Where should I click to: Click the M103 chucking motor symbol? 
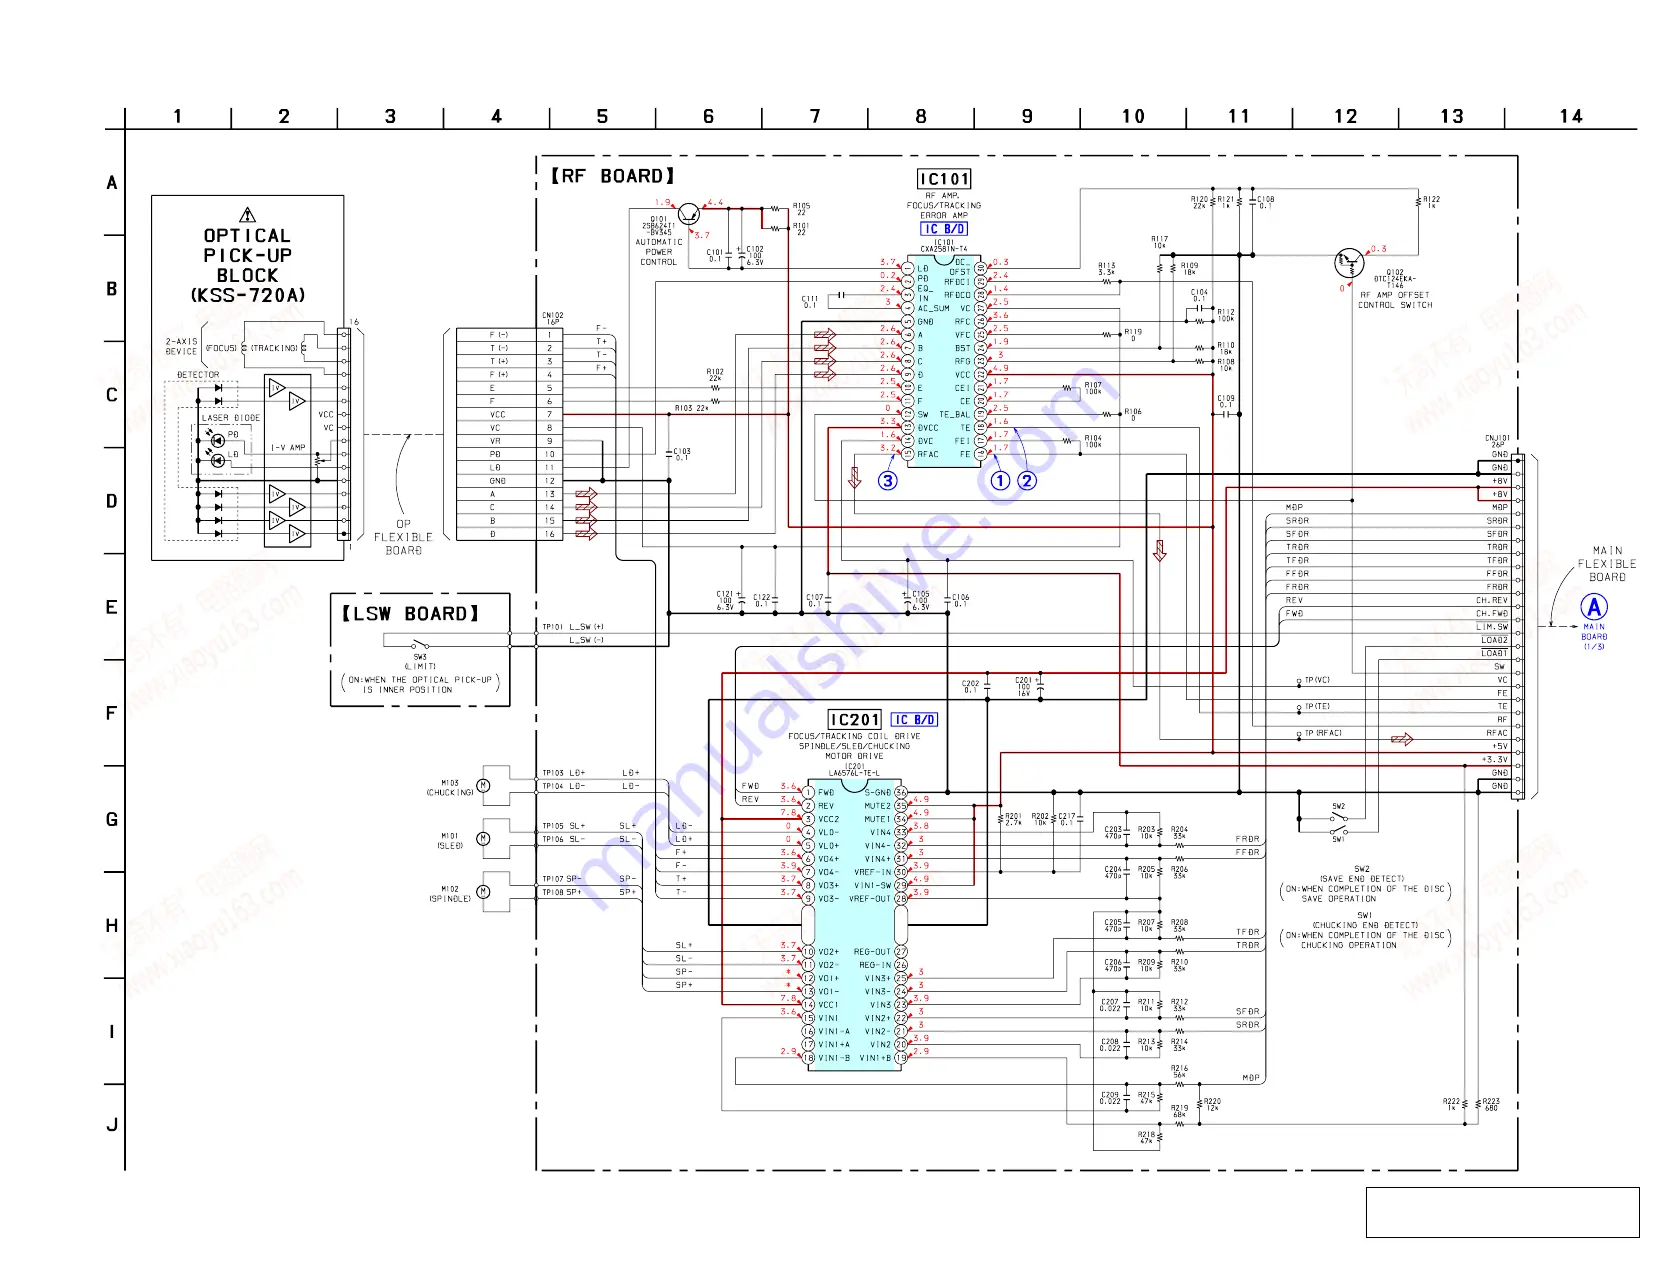tap(484, 786)
